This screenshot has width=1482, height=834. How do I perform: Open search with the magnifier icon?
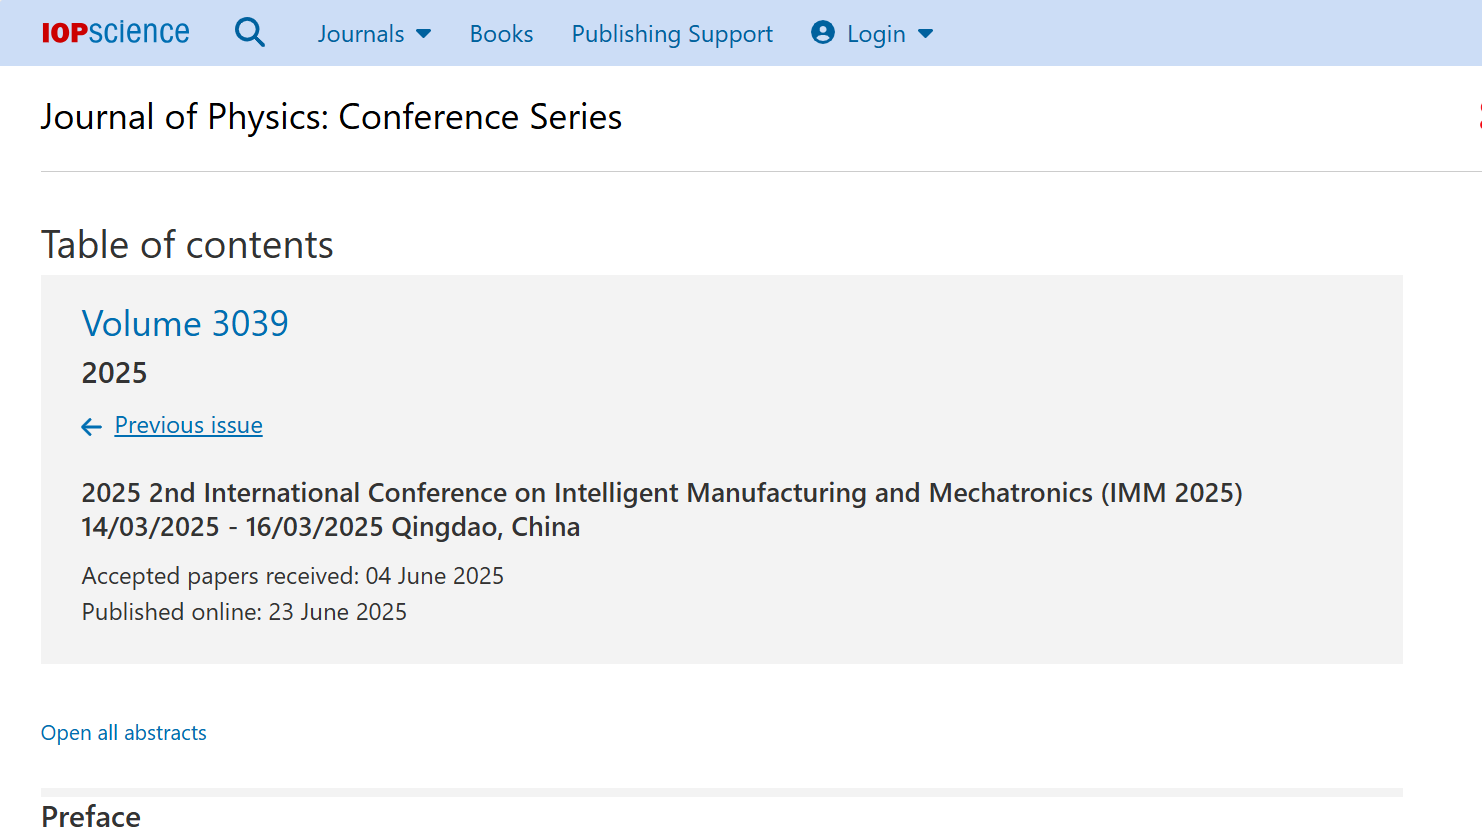[249, 33]
